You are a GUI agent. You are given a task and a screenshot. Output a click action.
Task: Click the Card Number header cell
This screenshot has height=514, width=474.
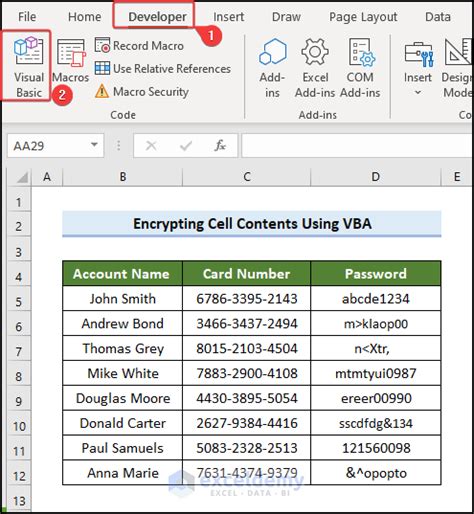tap(247, 274)
